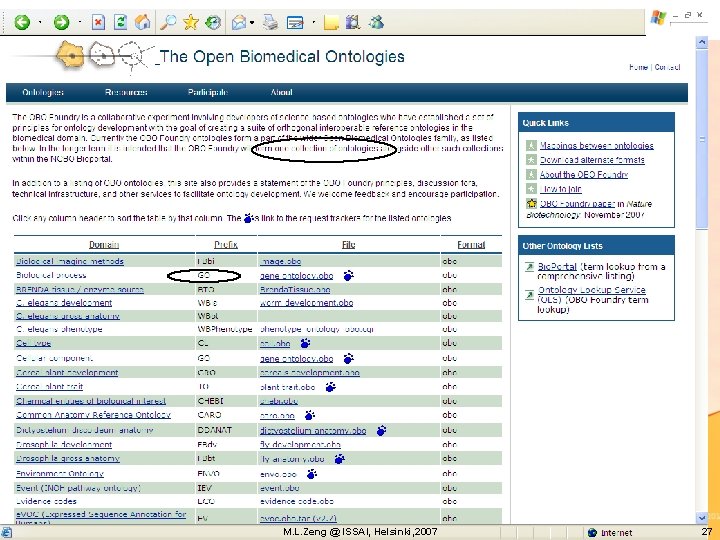Viewport: 720px width, 540px height.
Task: Click the Internet zone globe in status bar
Action: pyautogui.click(x=592, y=533)
